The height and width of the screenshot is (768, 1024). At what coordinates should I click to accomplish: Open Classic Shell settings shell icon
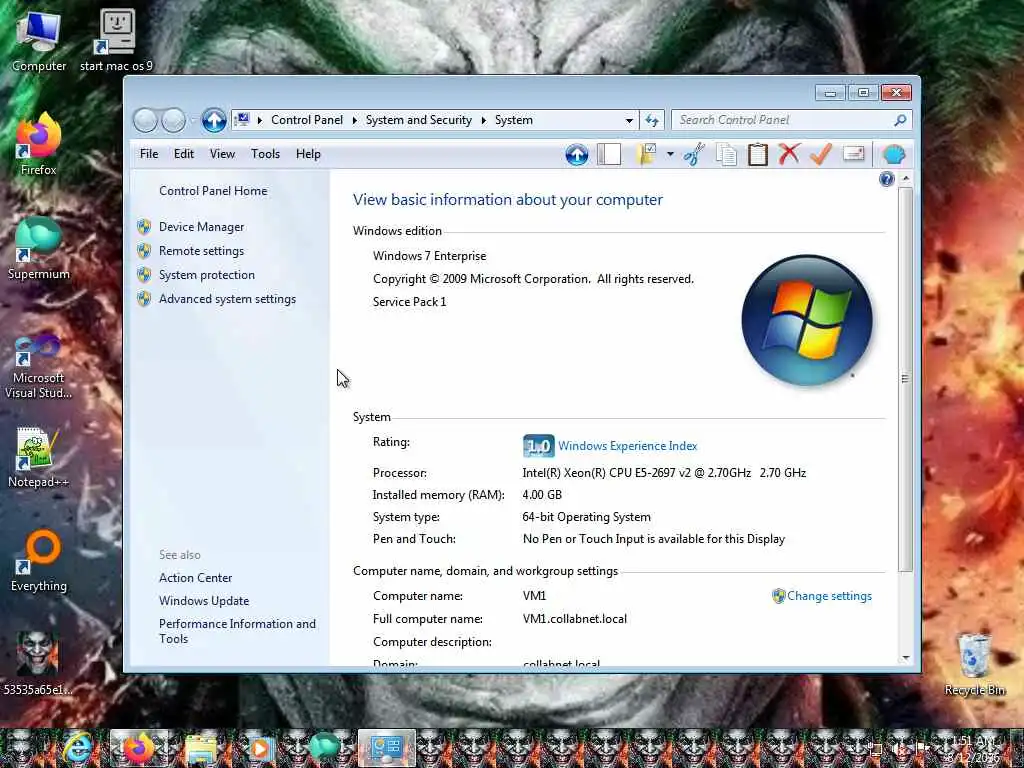[x=893, y=155]
